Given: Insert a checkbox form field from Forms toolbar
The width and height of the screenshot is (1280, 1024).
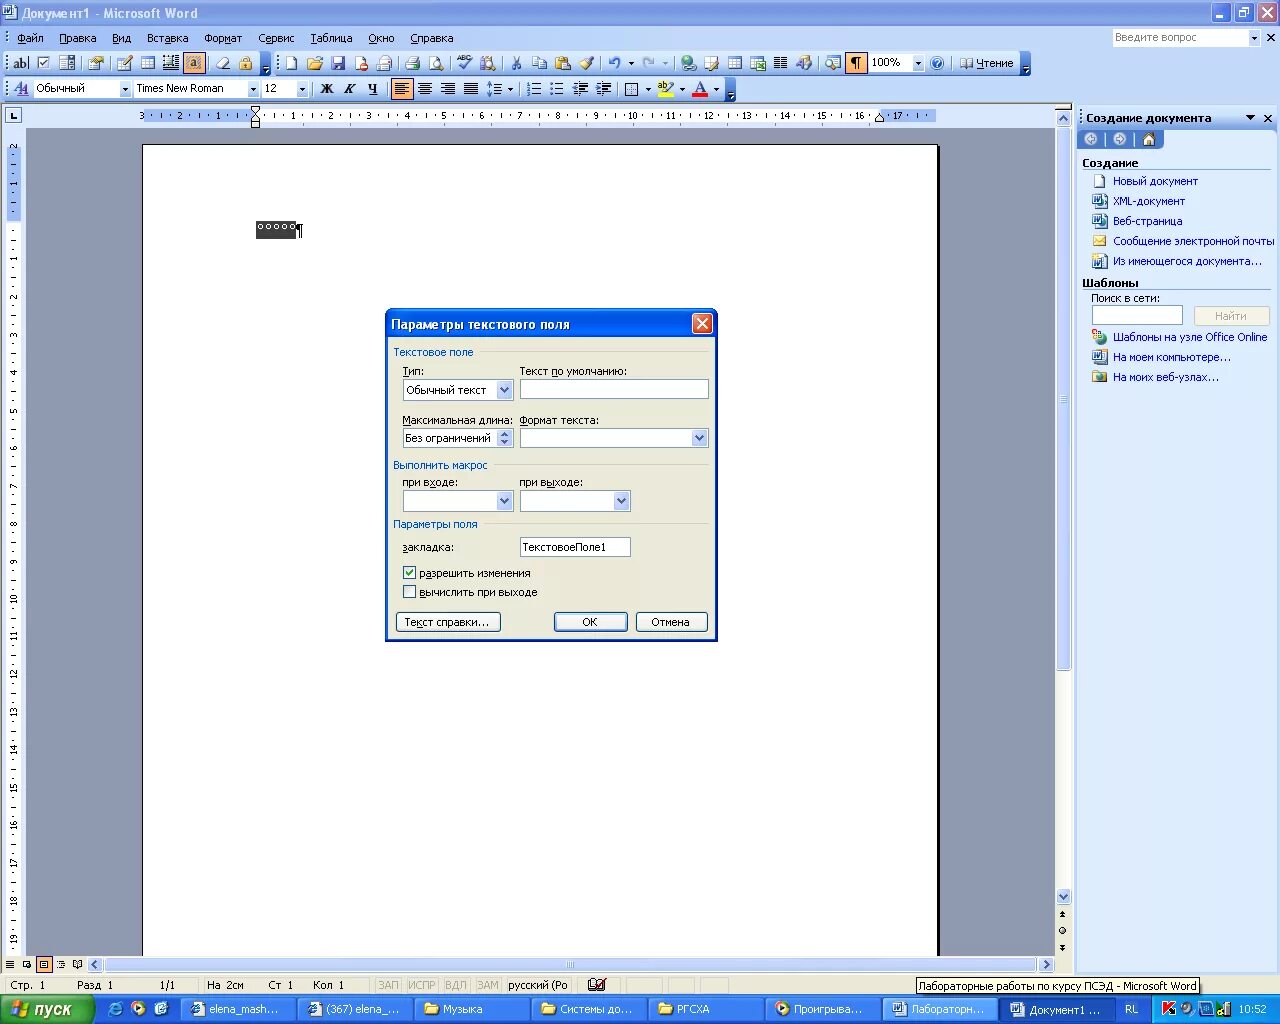Looking at the screenshot, I should coord(43,63).
